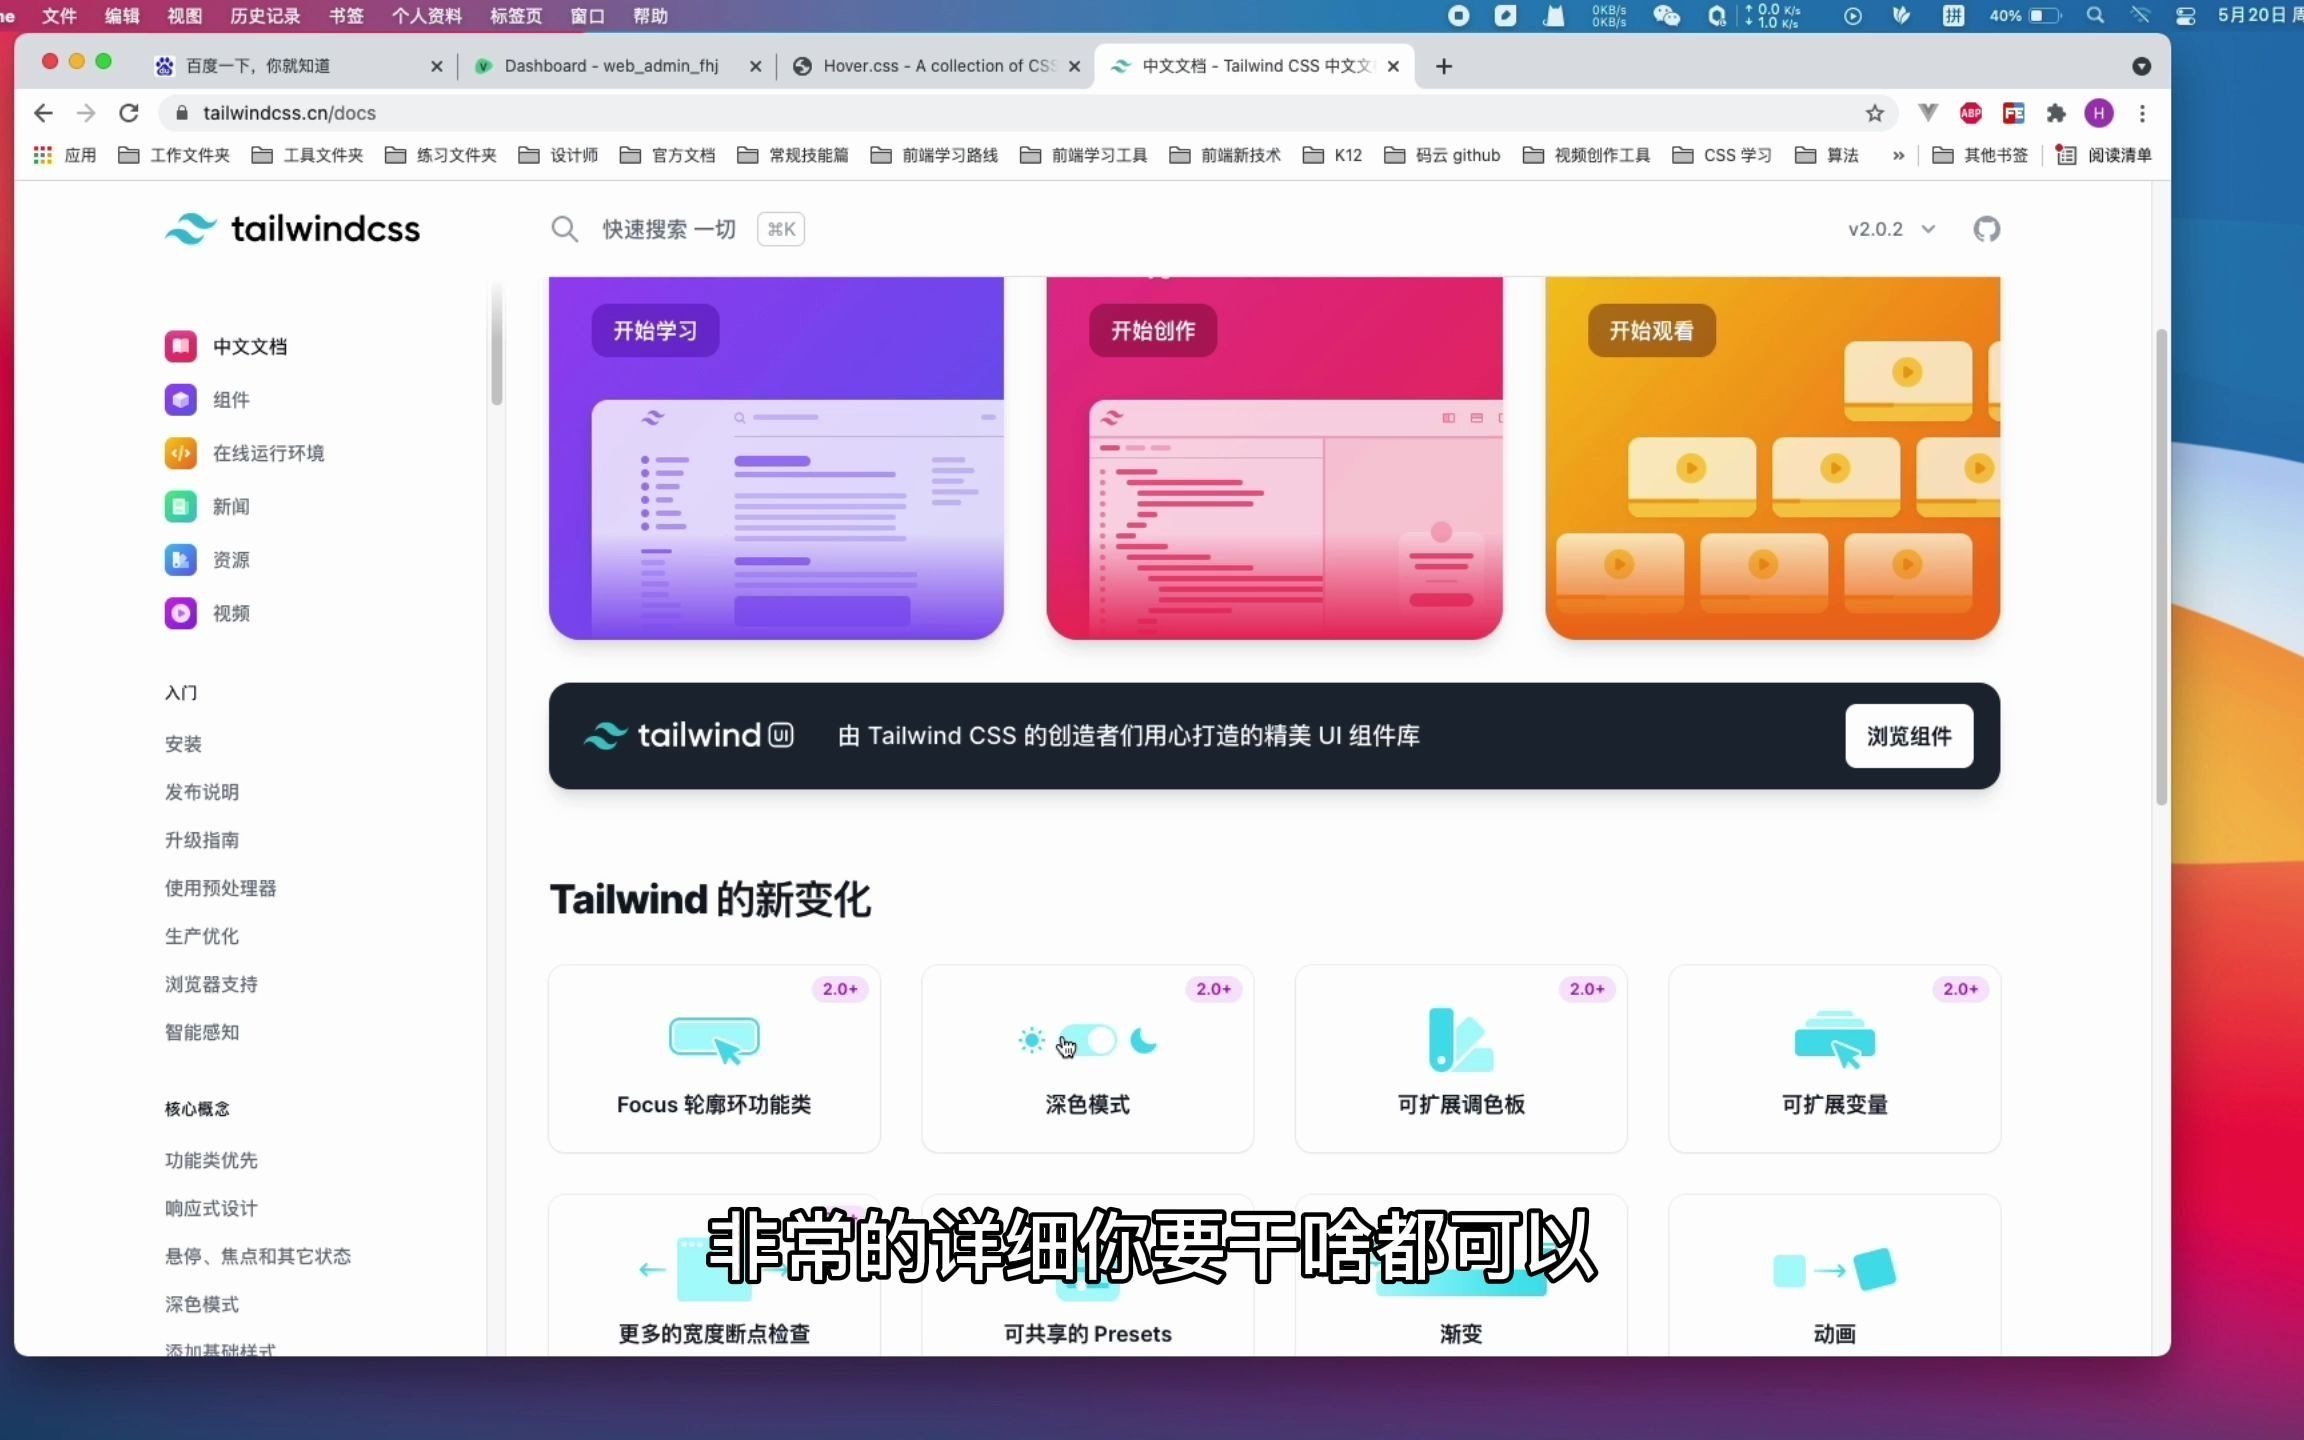Open Focus 轮廓环功能类 card
Viewport: 2304px width, 1440px height.
[714, 1058]
